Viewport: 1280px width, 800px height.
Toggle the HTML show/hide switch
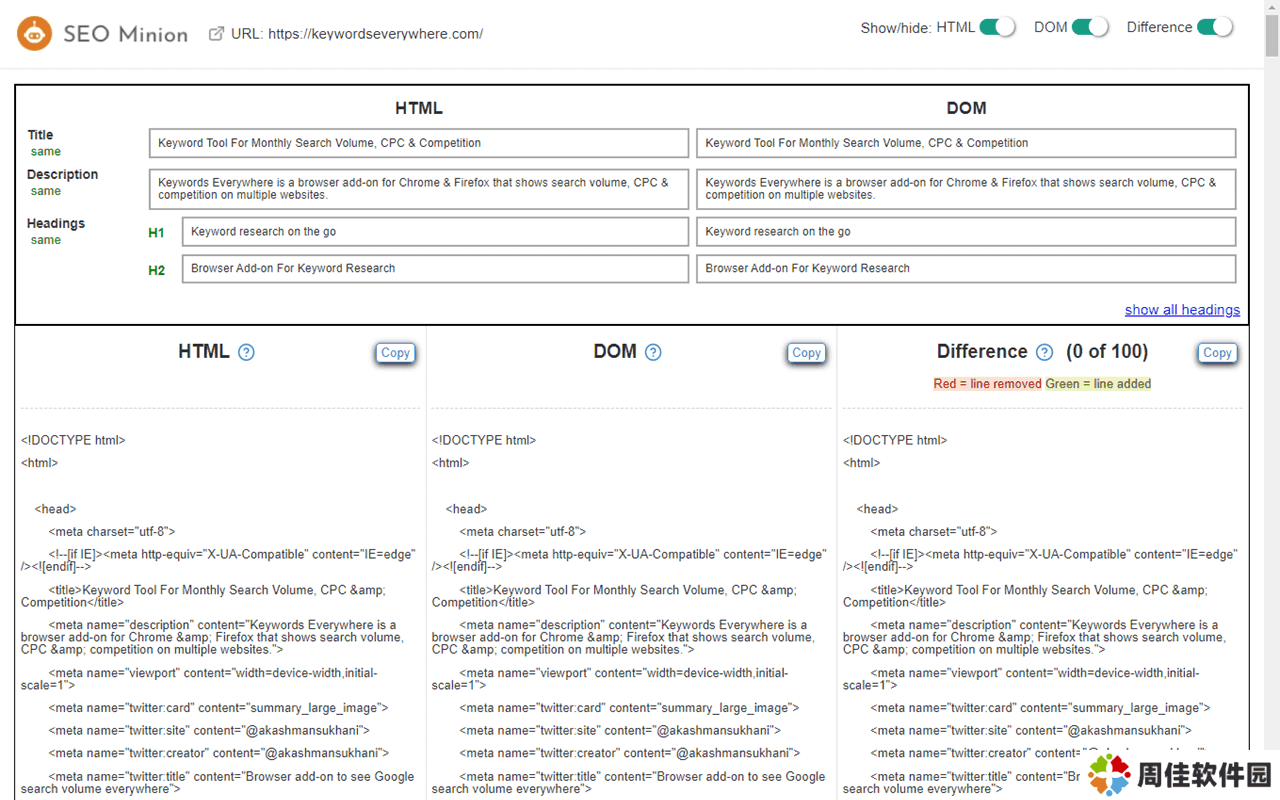tap(997, 27)
